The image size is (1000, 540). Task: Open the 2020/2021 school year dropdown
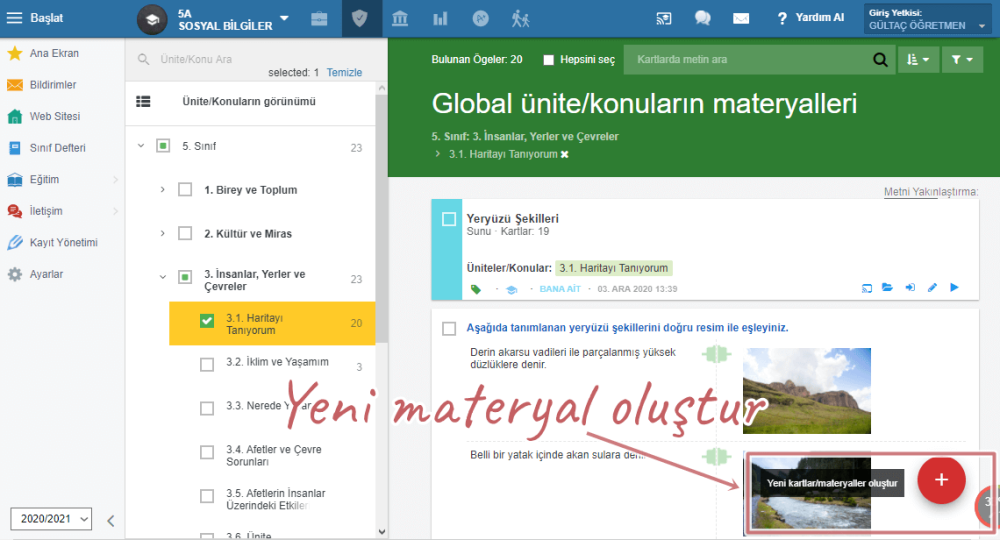[x=51, y=519]
